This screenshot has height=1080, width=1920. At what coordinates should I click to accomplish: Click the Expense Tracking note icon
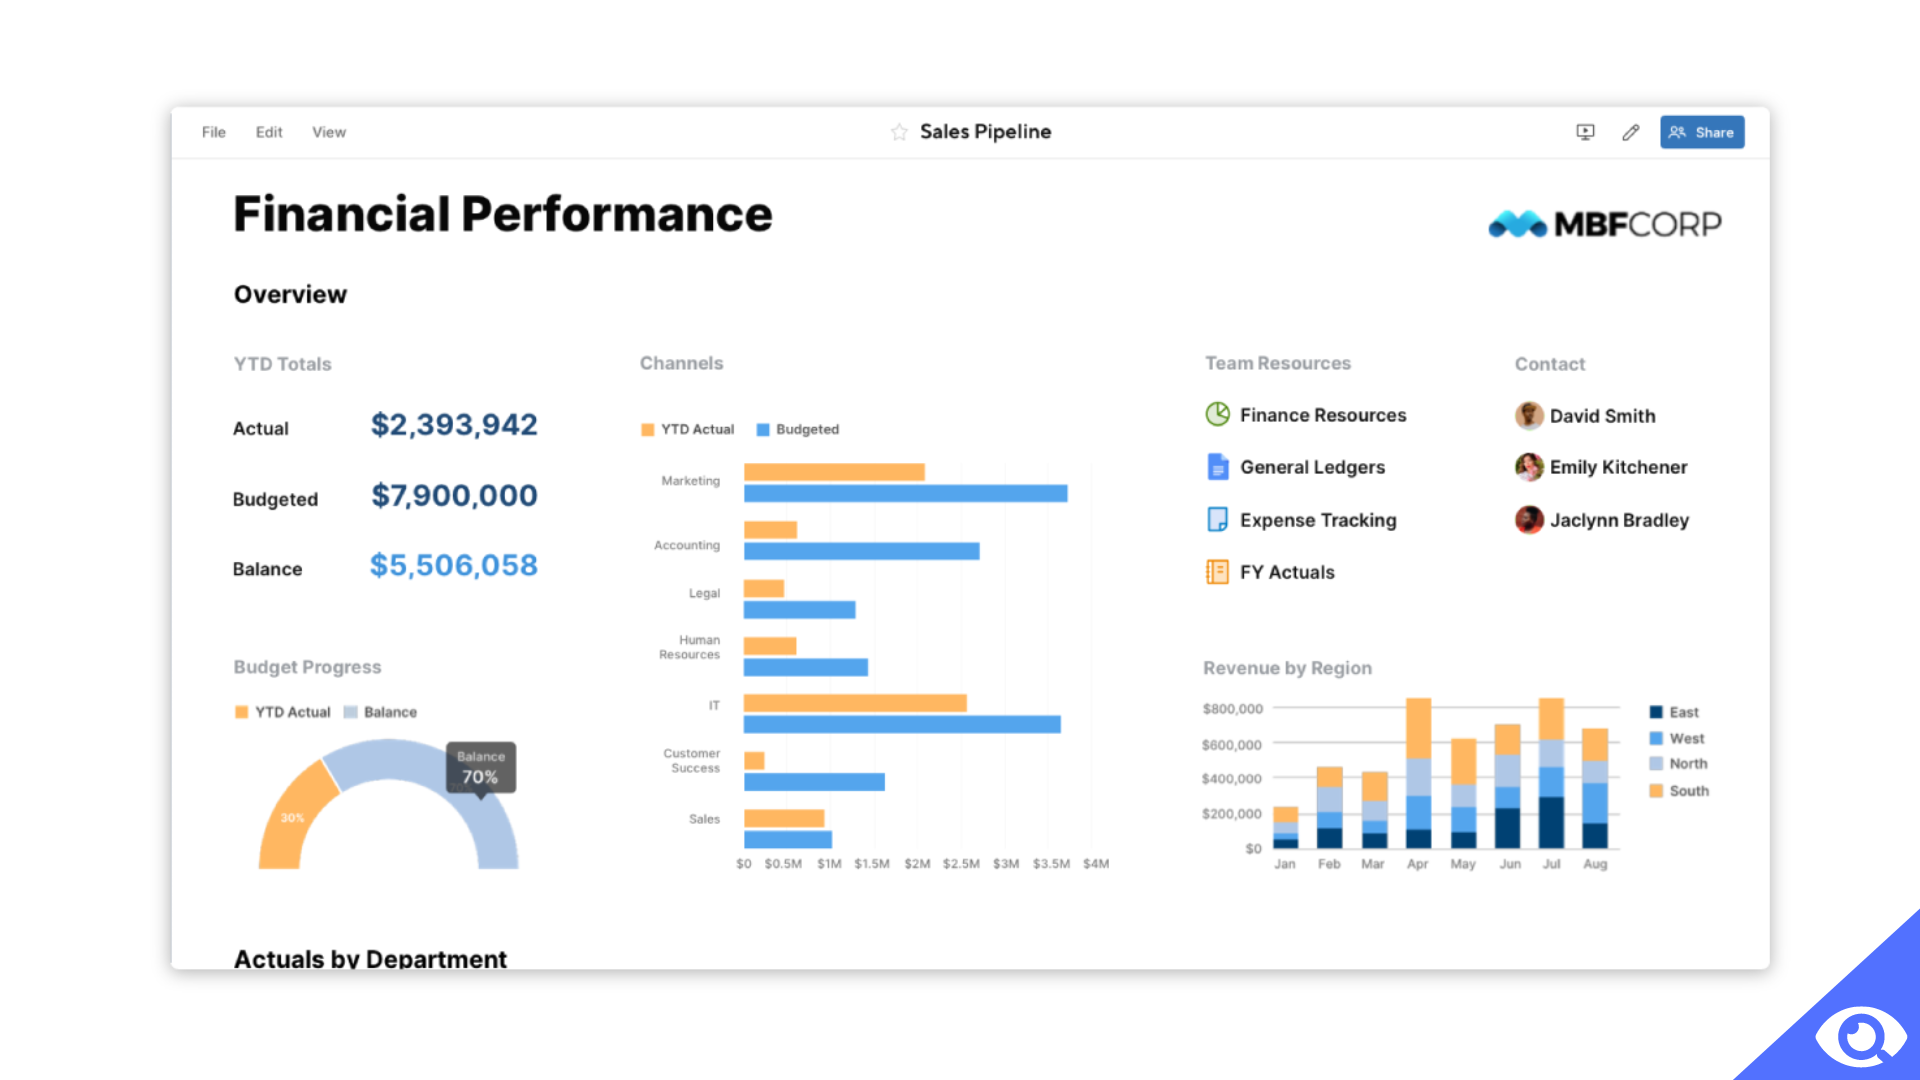pos(1217,519)
